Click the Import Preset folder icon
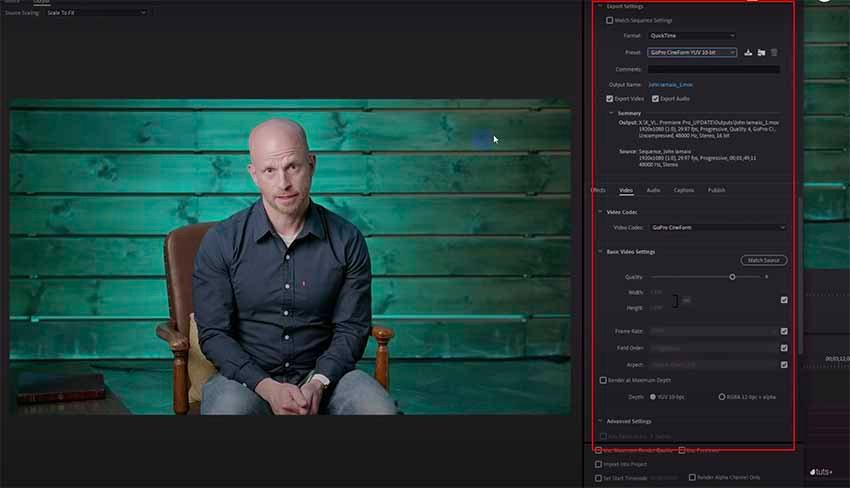 (x=761, y=52)
